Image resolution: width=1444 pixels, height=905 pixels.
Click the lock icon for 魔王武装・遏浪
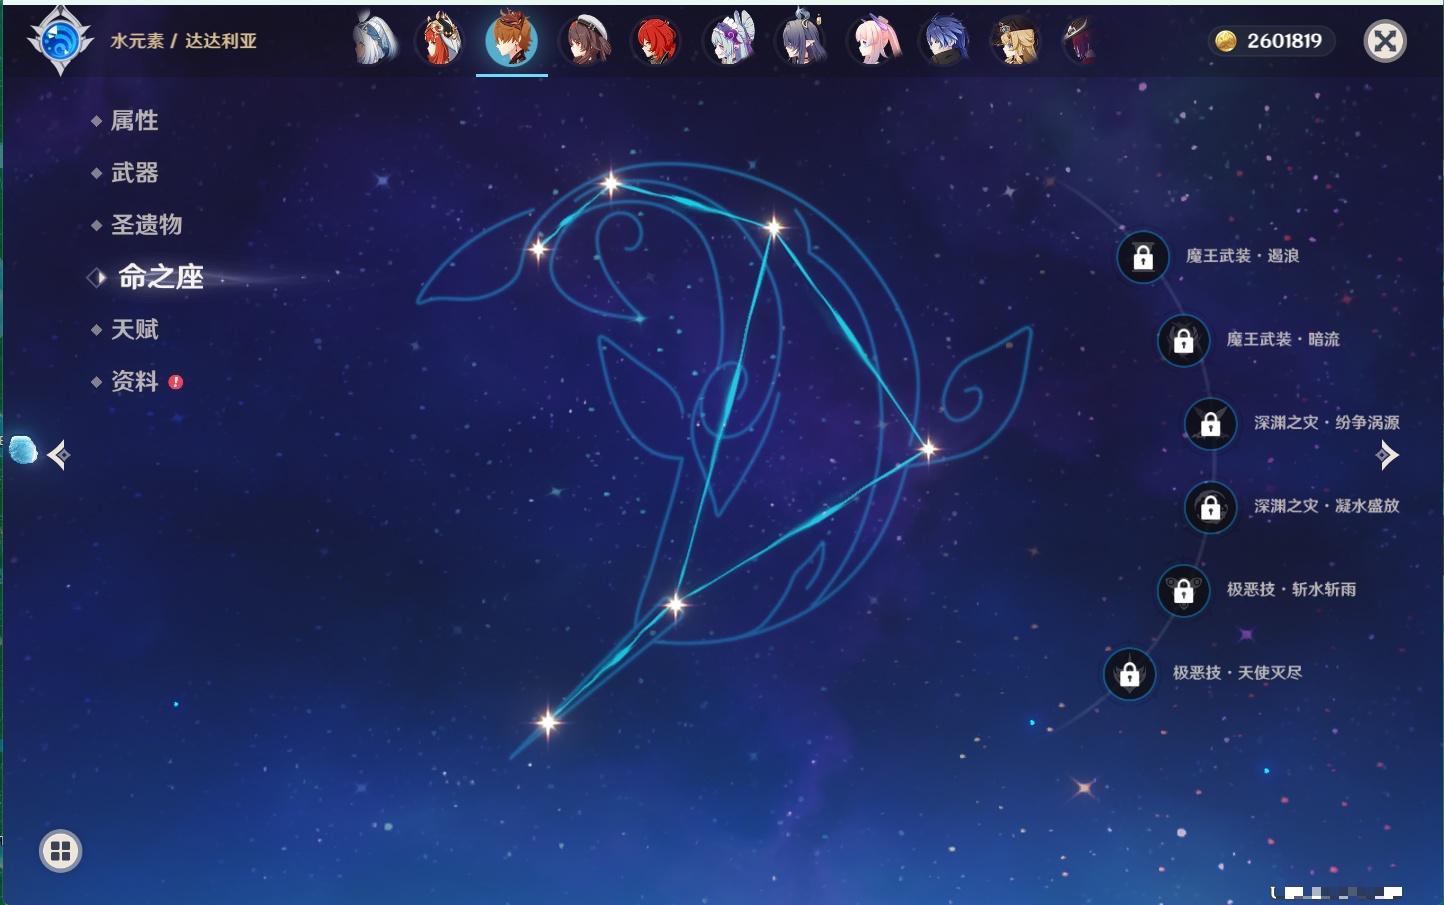pos(1143,258)
